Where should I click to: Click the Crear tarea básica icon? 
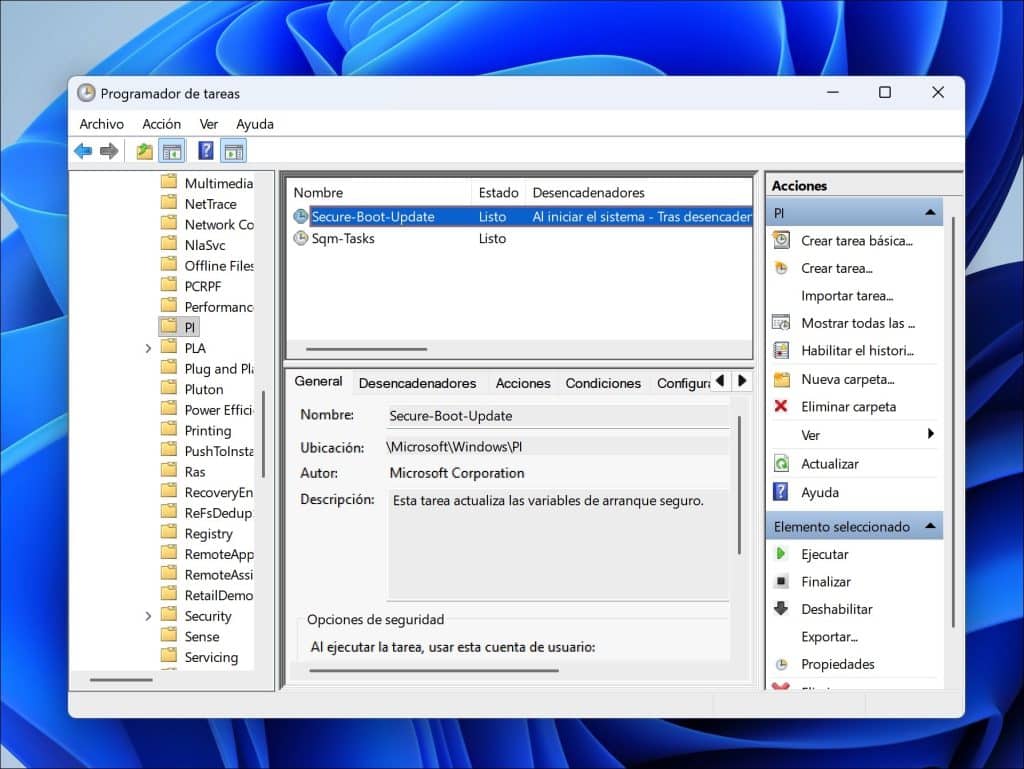point(781,240)
